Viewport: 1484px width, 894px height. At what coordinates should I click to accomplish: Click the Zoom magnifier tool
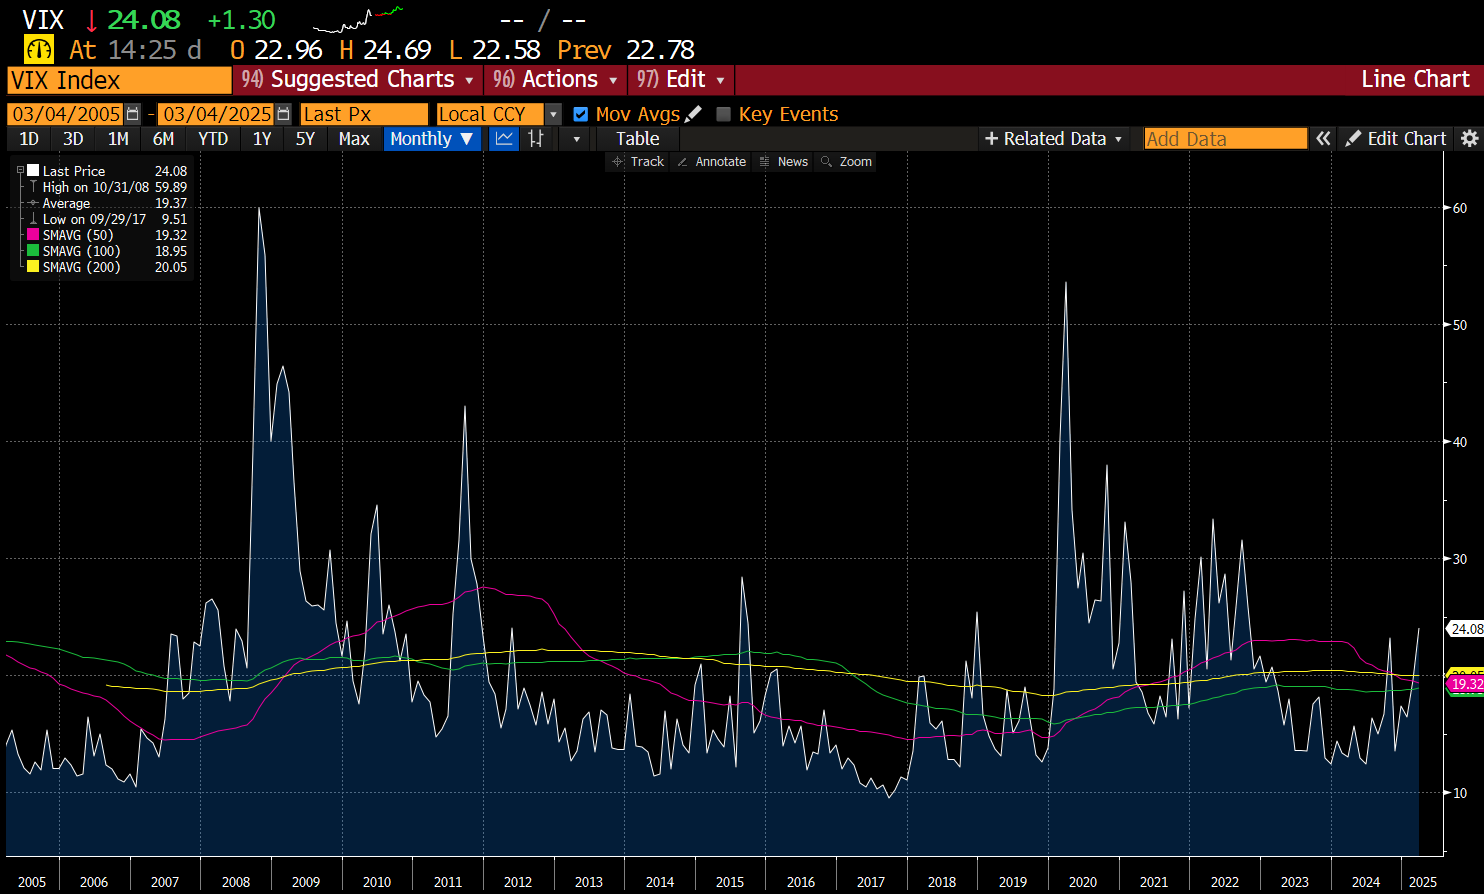tap(845, 162)
